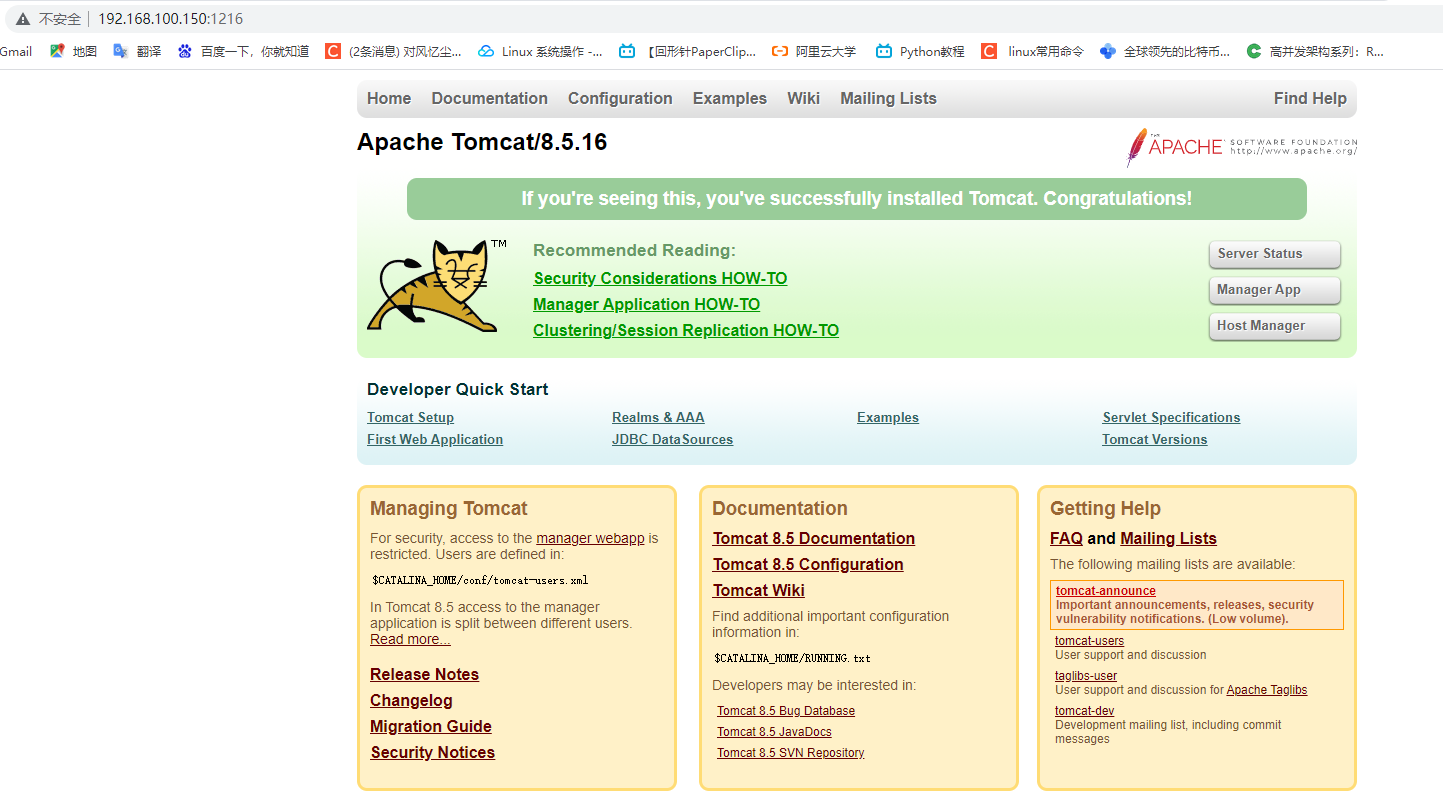1443x807 pixels.
Task: Open the 回形针PaperClip bookmark icon
Action: point(627,51)
